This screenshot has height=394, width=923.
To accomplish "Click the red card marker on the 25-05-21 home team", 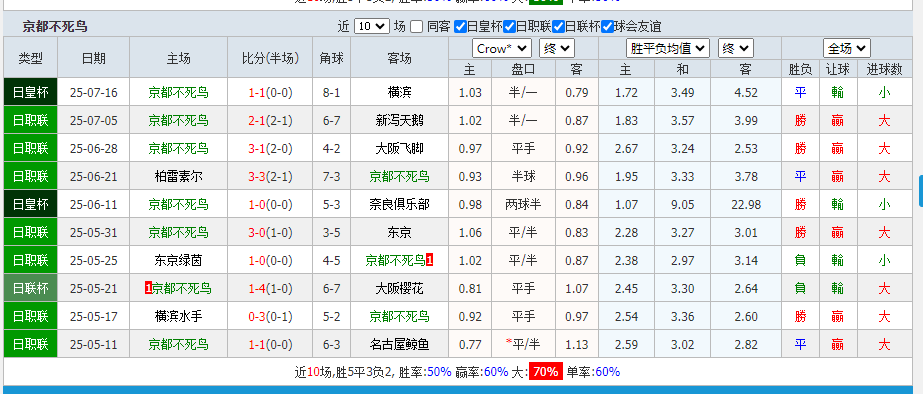I will [148, 288].
